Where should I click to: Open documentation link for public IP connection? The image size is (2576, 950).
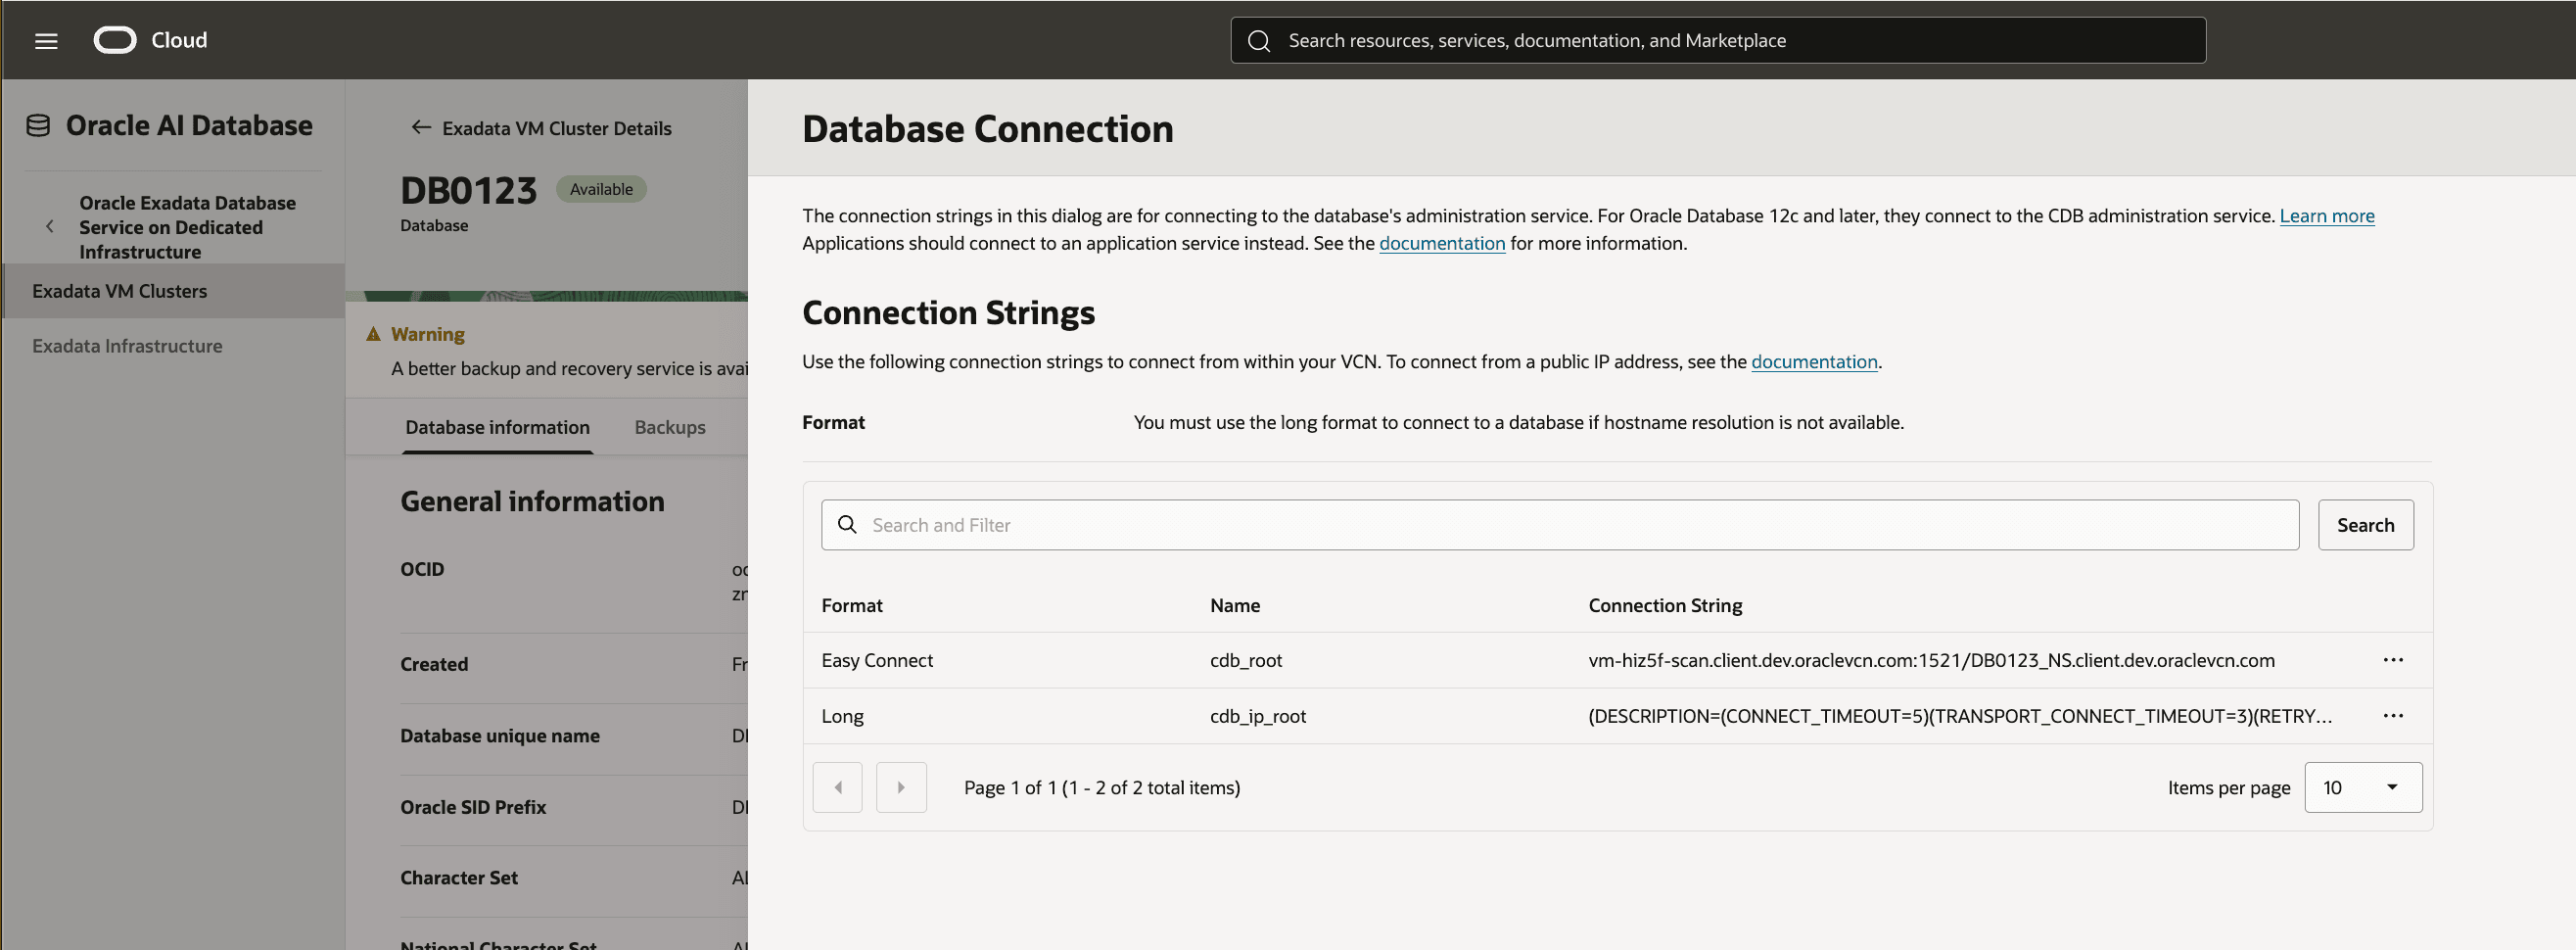pyautogui.click(x=1813, y=362)
